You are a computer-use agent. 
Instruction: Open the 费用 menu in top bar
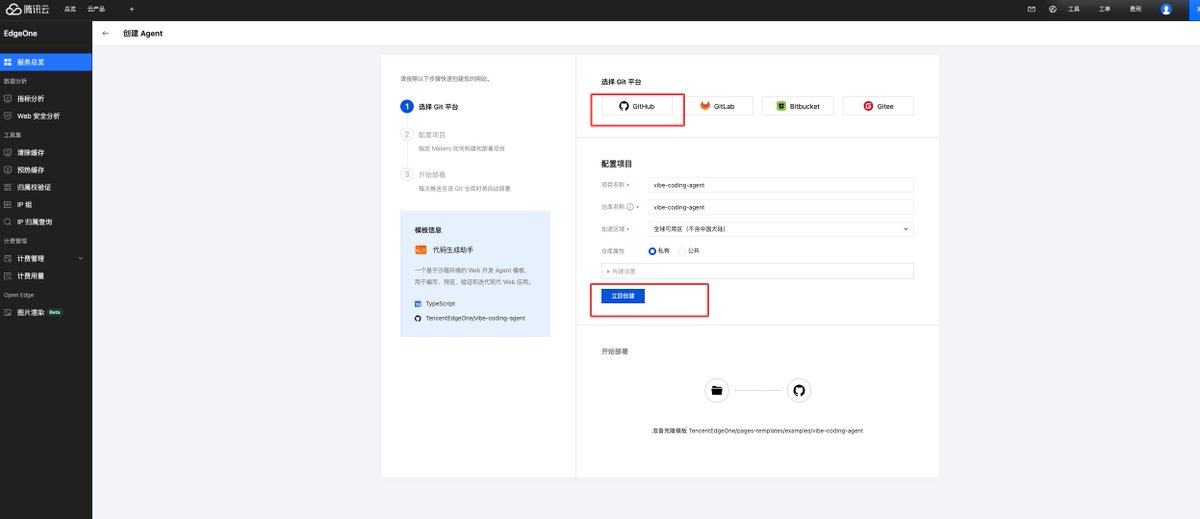click(1135, 8)
